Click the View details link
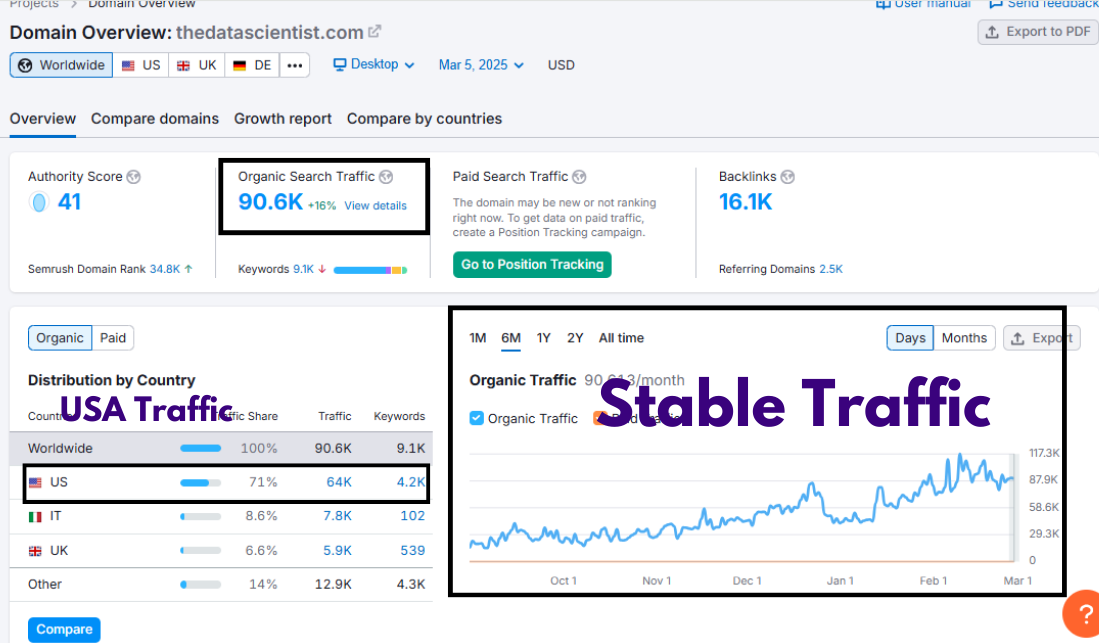Screen dimensions: 1099x643 (x=375, y=206)
